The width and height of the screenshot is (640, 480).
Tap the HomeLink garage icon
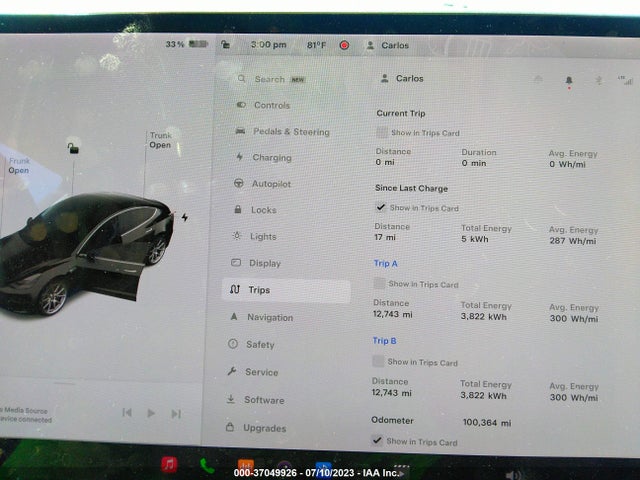[x=538, y=79]
